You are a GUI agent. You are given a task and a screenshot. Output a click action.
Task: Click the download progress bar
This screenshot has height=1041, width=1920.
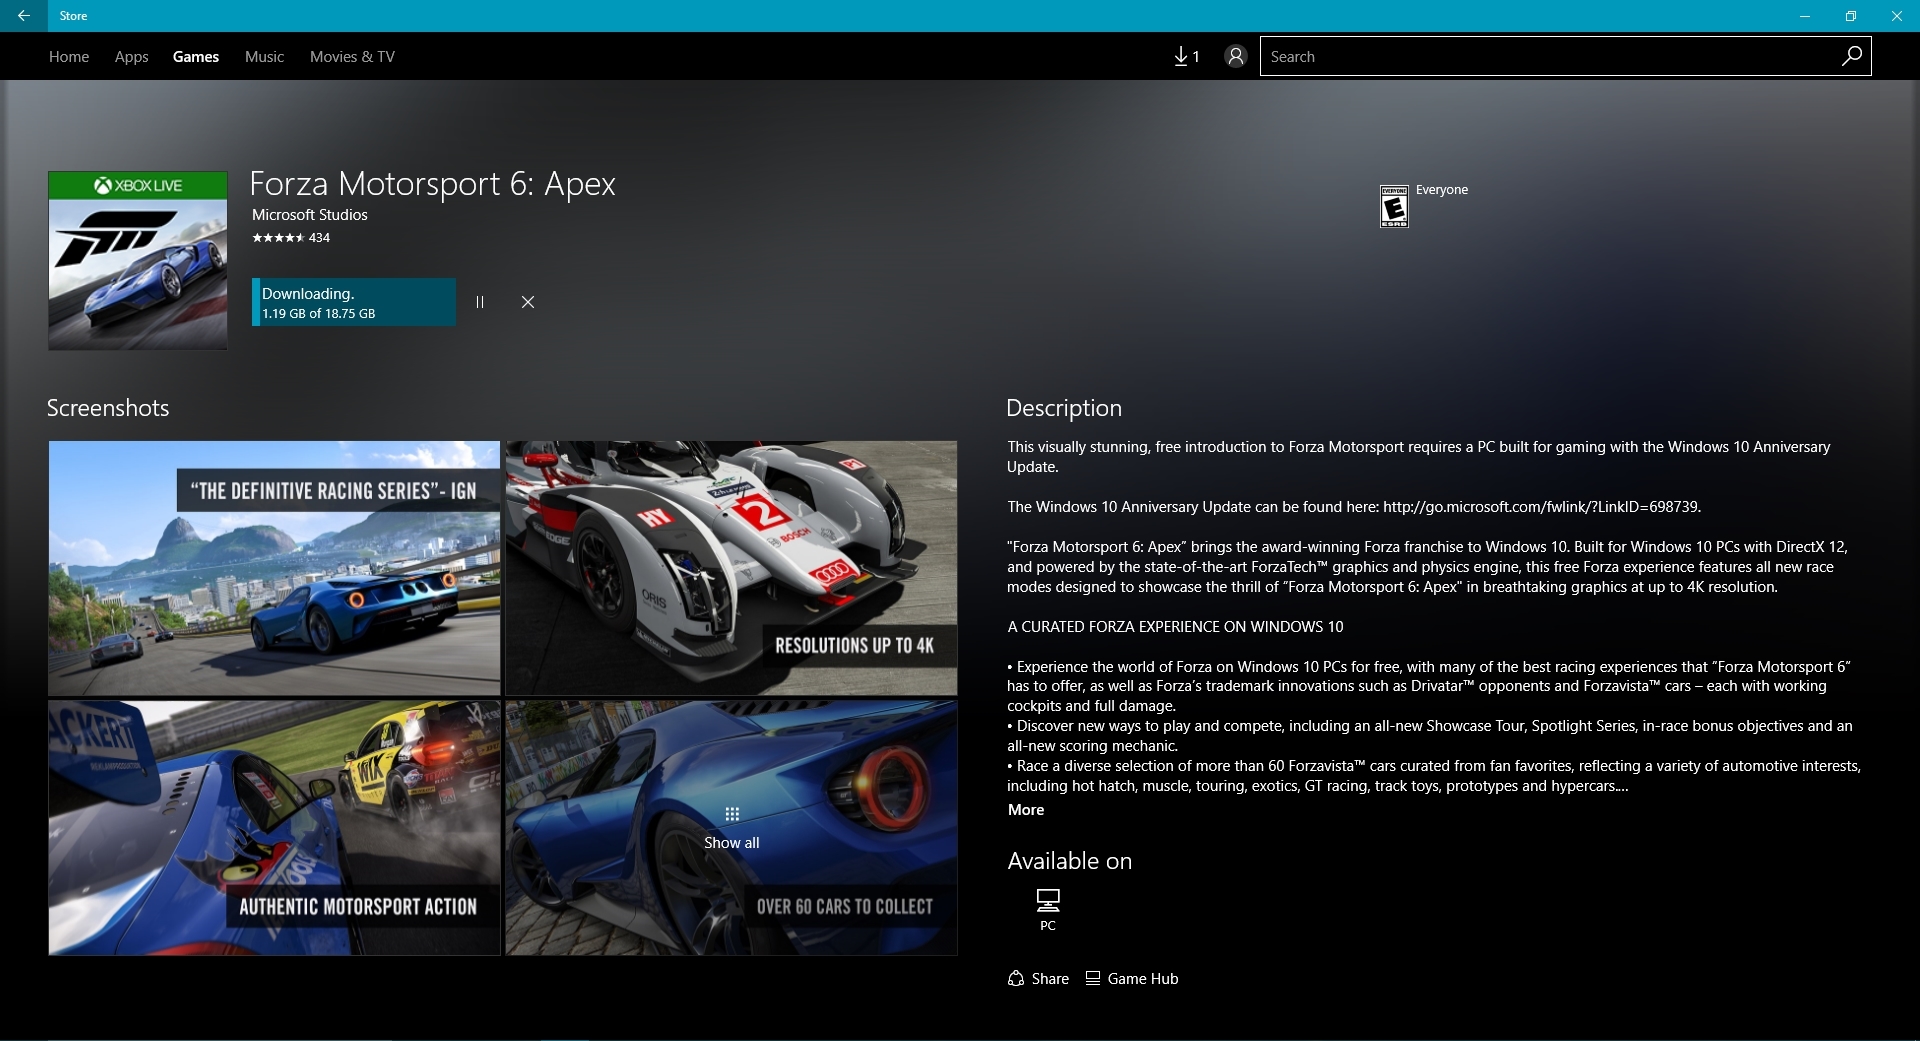pos(354,302)
